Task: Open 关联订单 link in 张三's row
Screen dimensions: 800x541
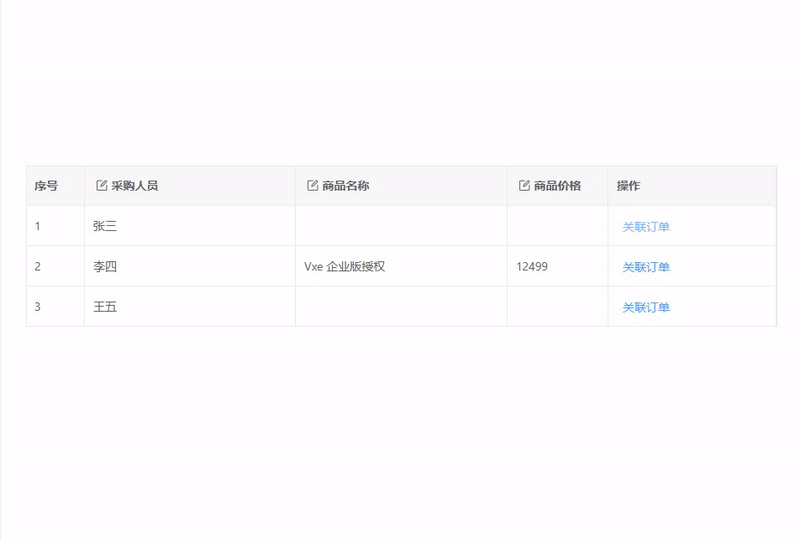Action: [x=646, y=227]
